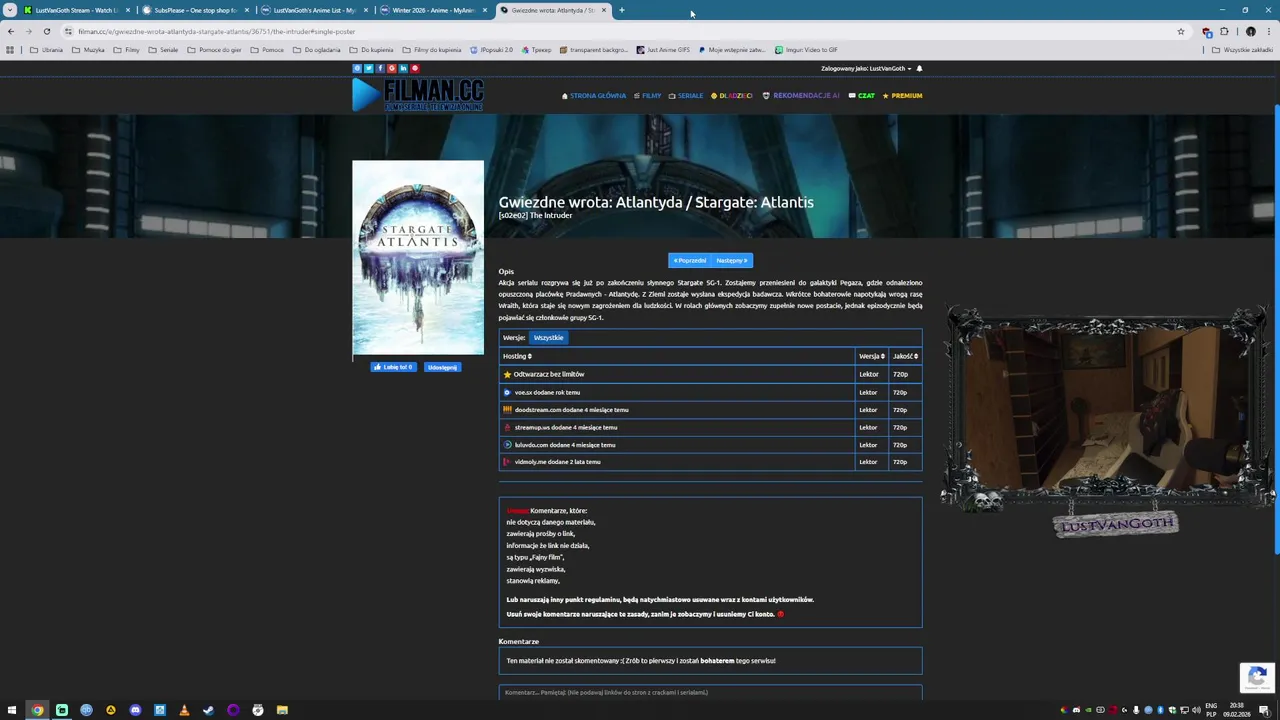Open CZAT in site menu

[x=862, y=96]
